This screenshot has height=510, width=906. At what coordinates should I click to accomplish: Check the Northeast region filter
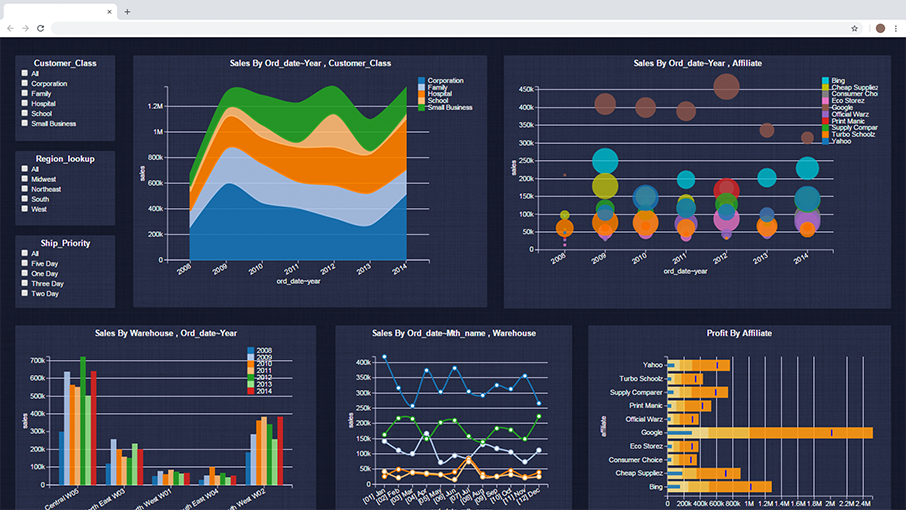24,189
